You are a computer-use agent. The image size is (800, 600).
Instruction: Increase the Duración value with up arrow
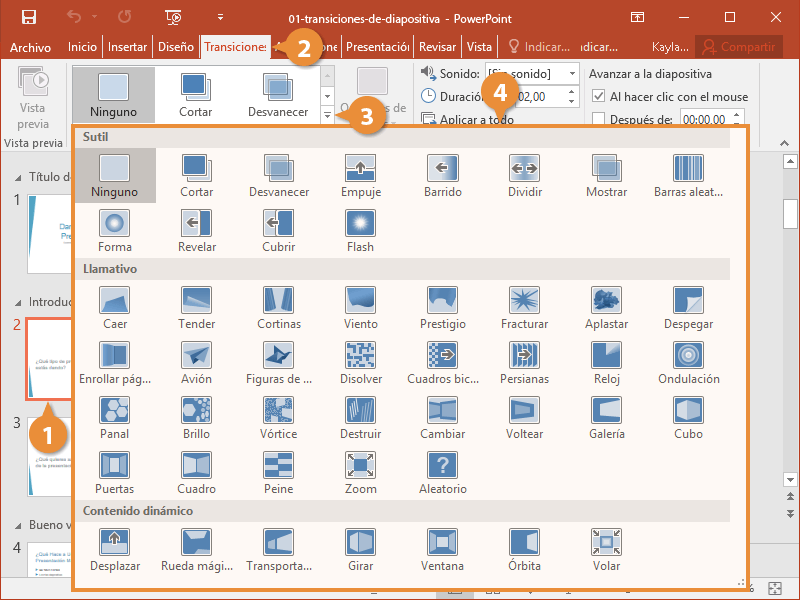point(571,92)
